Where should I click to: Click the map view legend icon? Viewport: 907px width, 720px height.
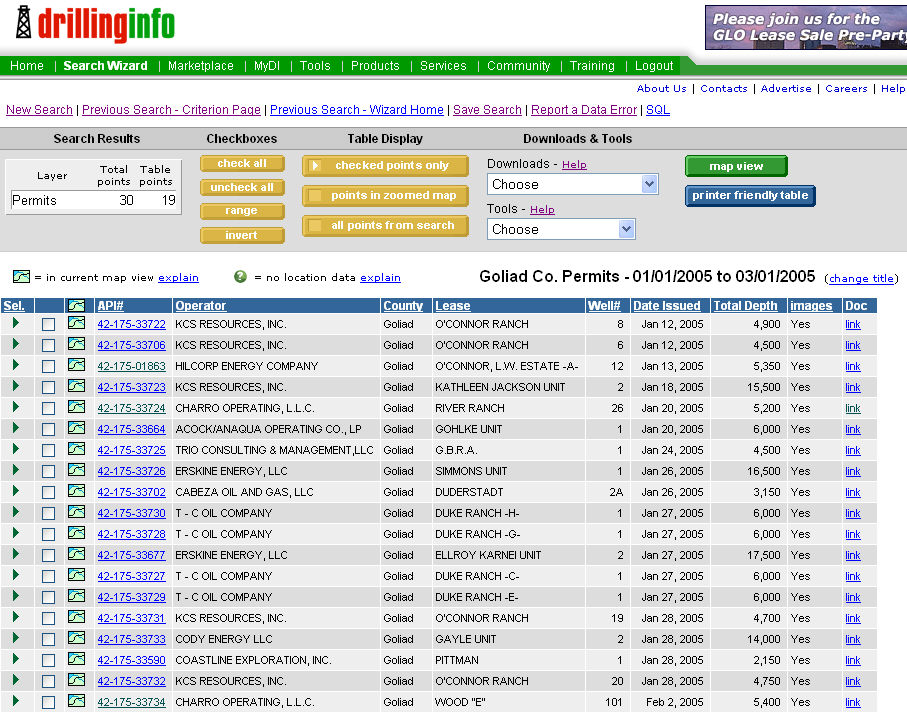21,277
